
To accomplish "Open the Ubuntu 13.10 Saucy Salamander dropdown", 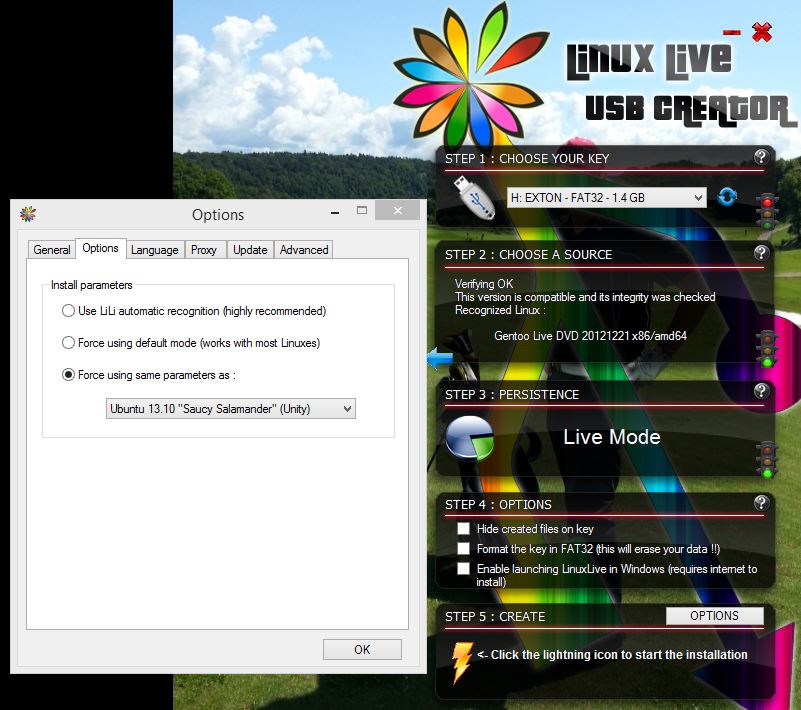I will 231,409.
